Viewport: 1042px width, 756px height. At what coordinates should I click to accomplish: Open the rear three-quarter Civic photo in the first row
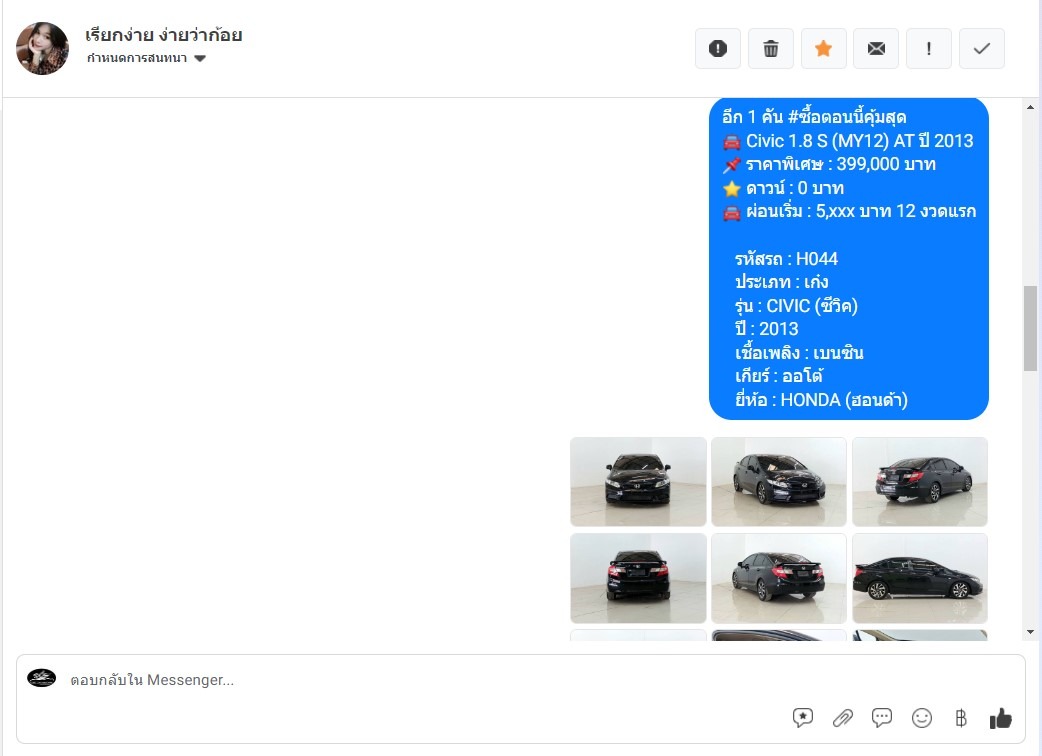click(x=920, y=482)
